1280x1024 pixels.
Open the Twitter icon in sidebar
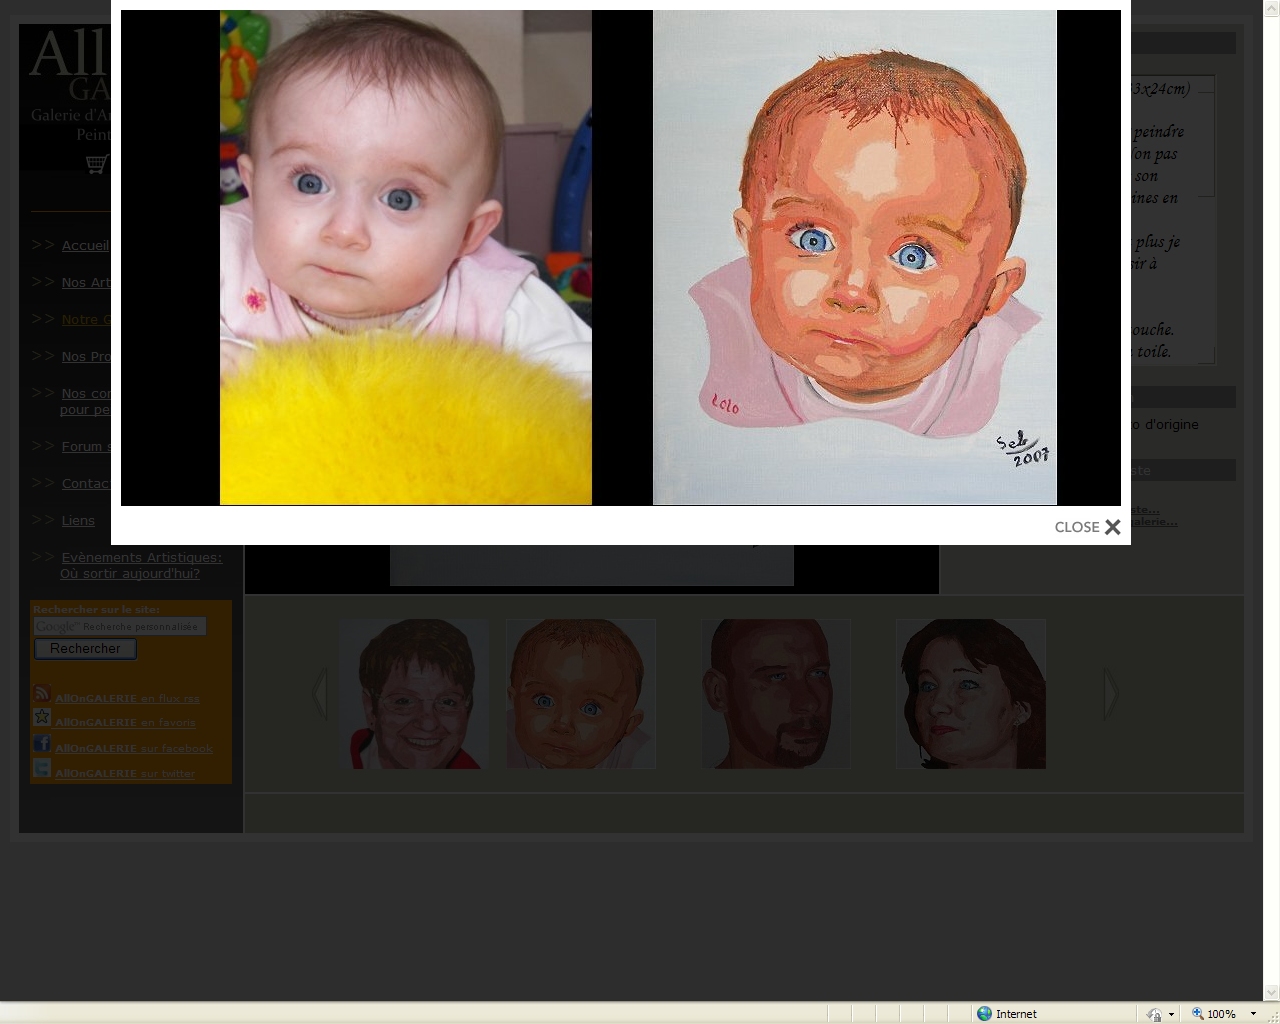tap(42, 769)
